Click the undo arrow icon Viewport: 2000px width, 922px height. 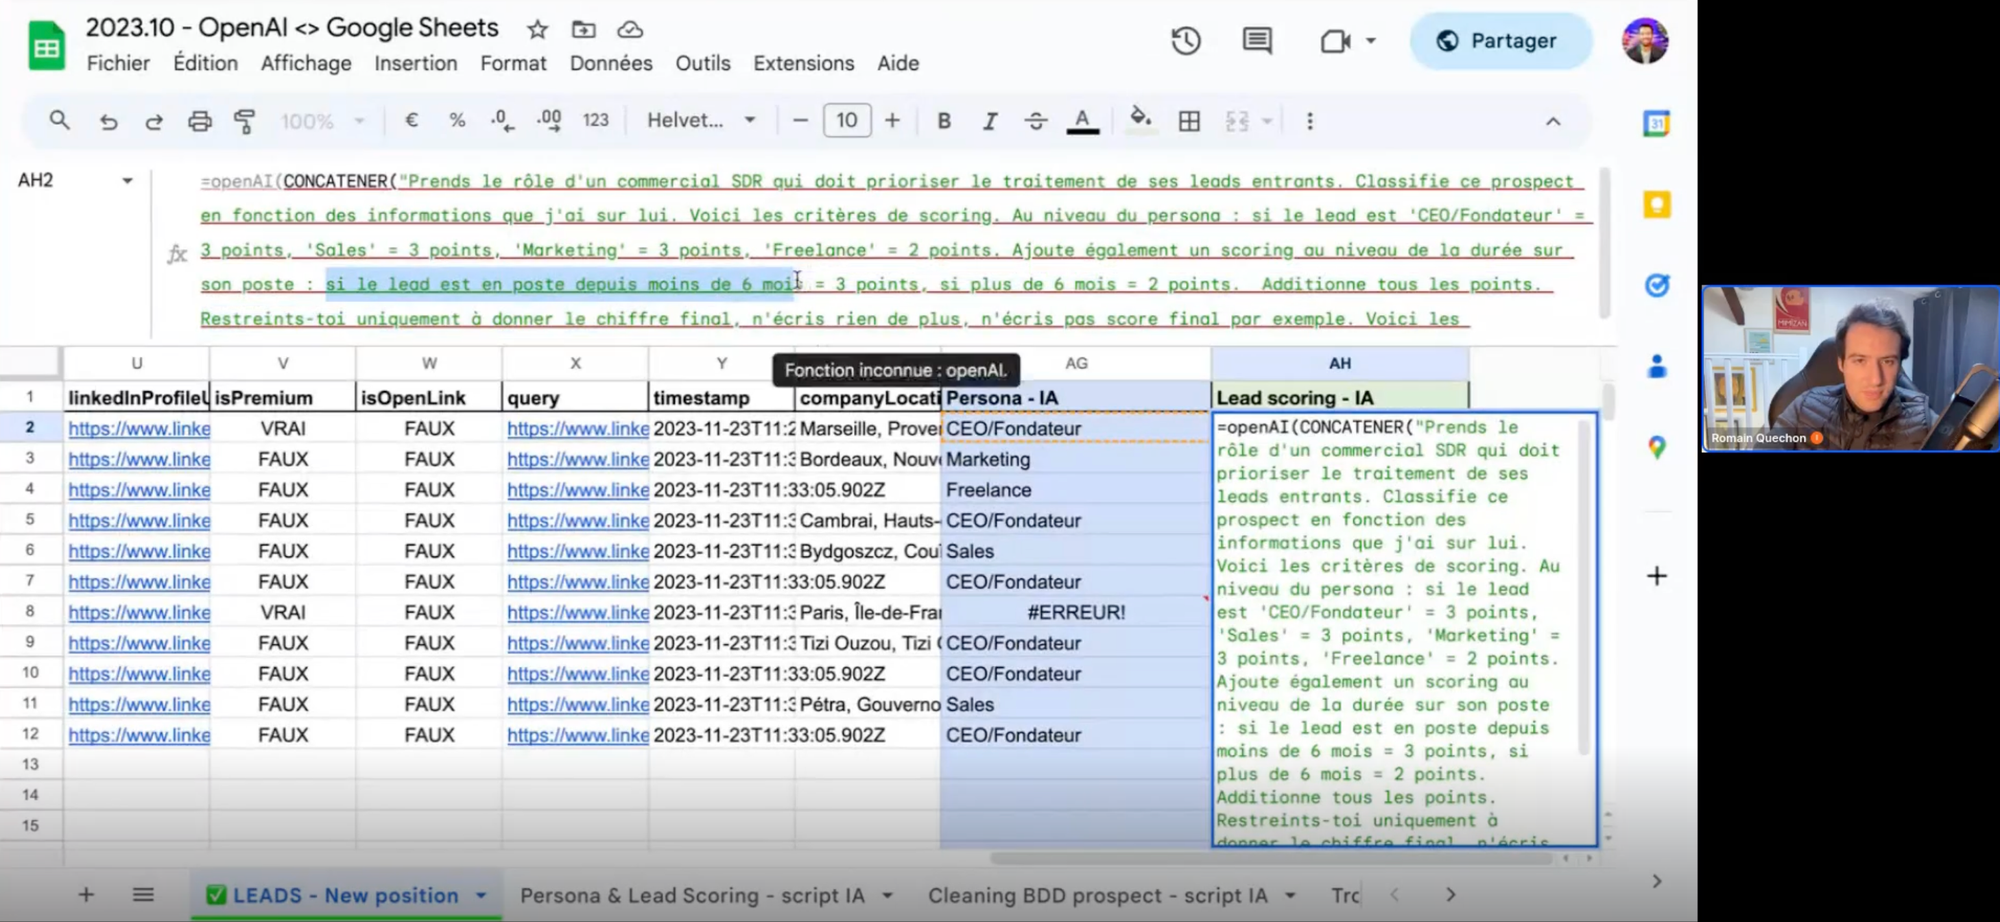click(108, 121)
